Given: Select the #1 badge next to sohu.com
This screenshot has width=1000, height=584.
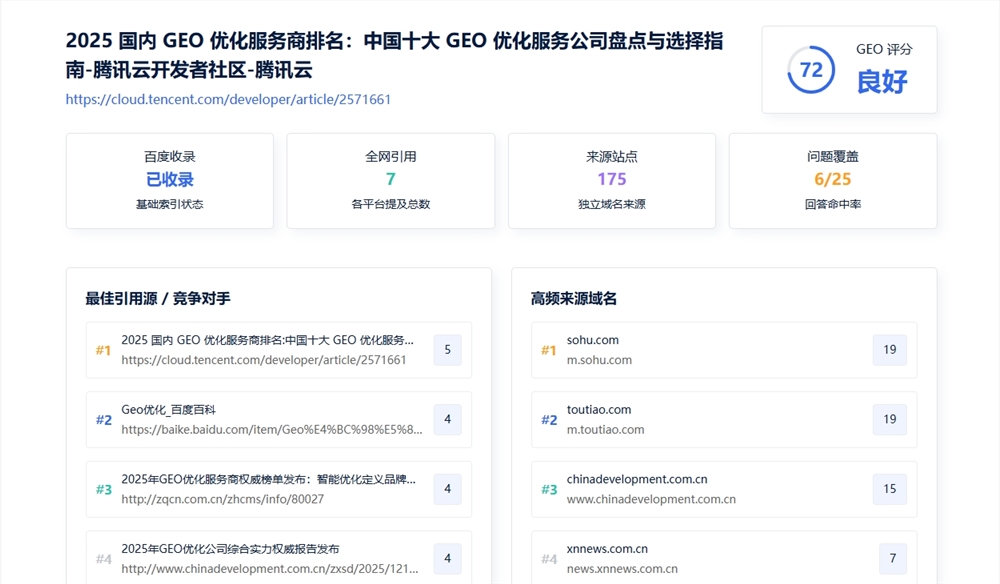Looking at the screenshot, I should click(547, 350).
